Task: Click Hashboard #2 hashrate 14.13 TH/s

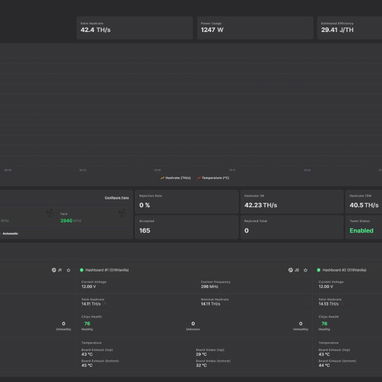Action: (x=329, y=304)
